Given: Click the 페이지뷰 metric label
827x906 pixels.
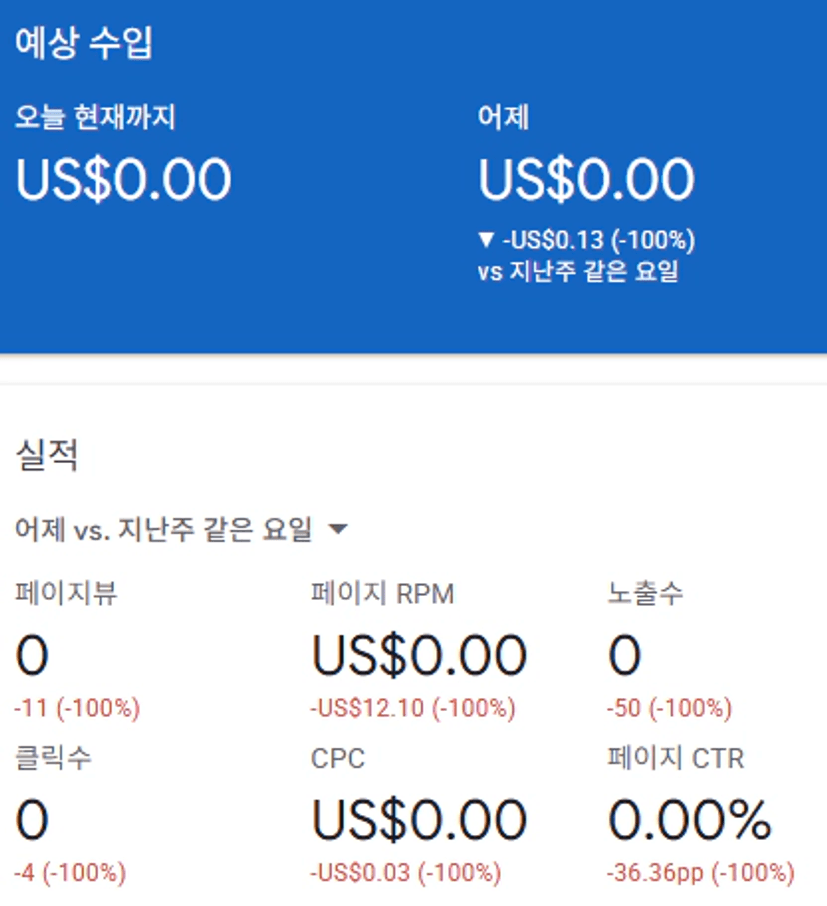Looking at the screenshot, I should 66,593.
